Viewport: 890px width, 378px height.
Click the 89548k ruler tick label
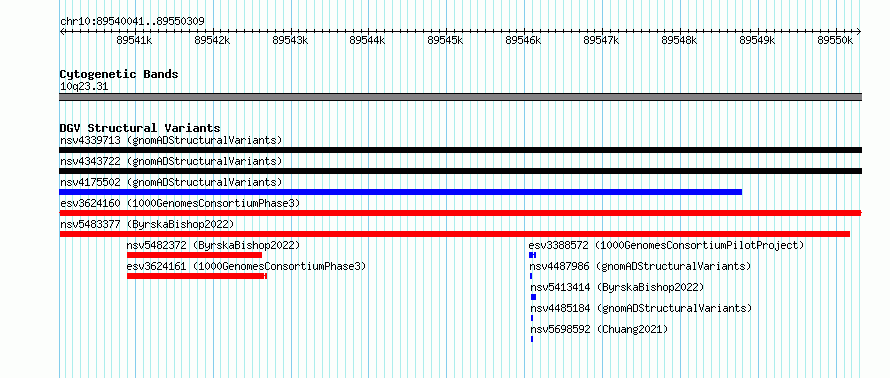(679, 40)
